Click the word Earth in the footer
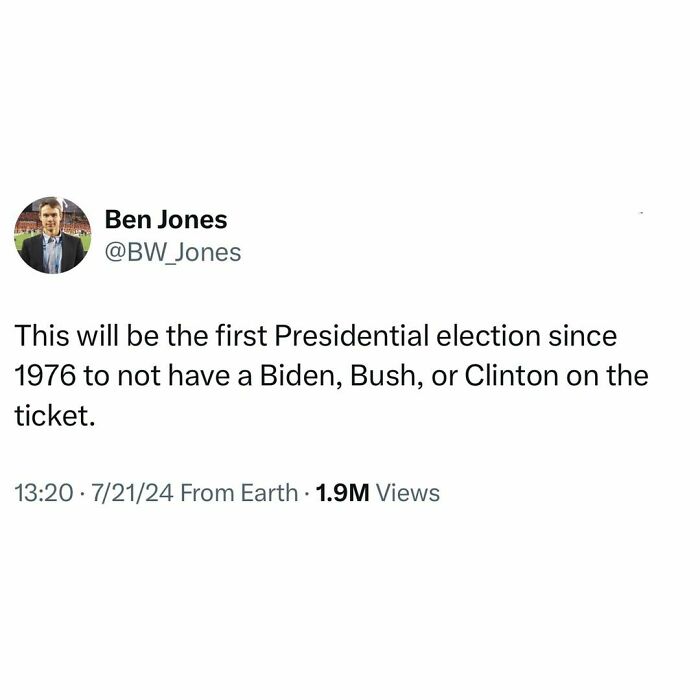The height and width of the screenshot is (700, 700). click(268, 492)
